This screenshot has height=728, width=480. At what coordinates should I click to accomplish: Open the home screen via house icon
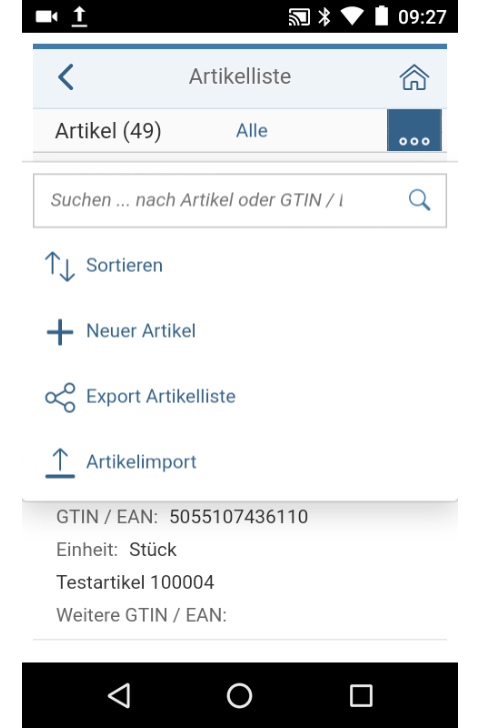click(414, 77)
